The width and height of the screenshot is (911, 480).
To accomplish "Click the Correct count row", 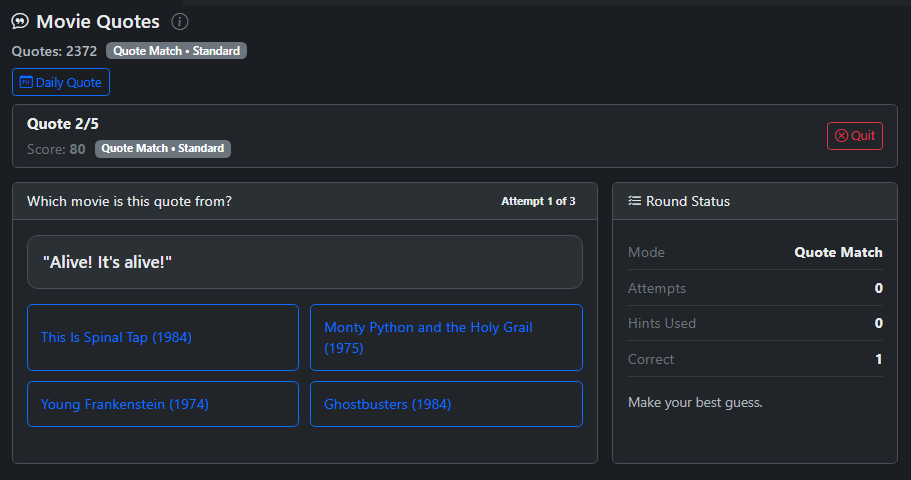I will [x=754, y=359].
